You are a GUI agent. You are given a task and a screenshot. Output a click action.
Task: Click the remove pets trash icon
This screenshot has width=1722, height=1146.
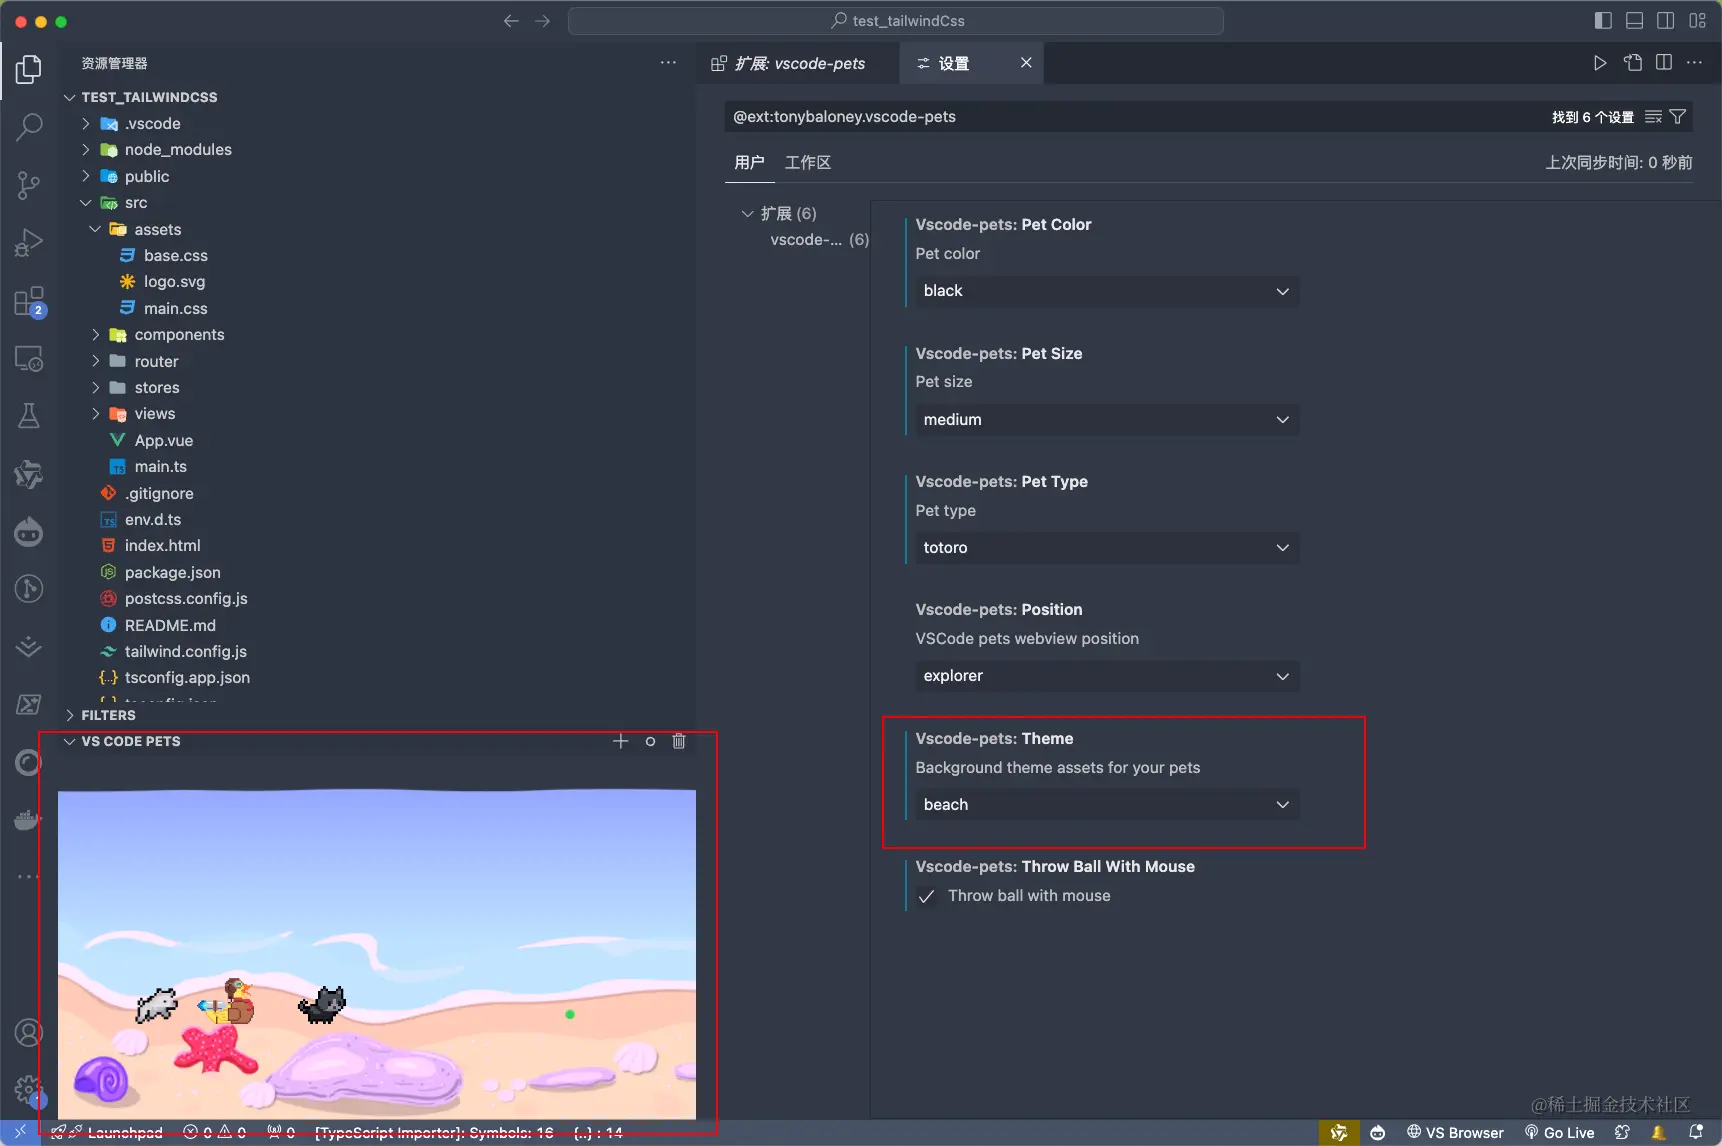click(679, 741)
